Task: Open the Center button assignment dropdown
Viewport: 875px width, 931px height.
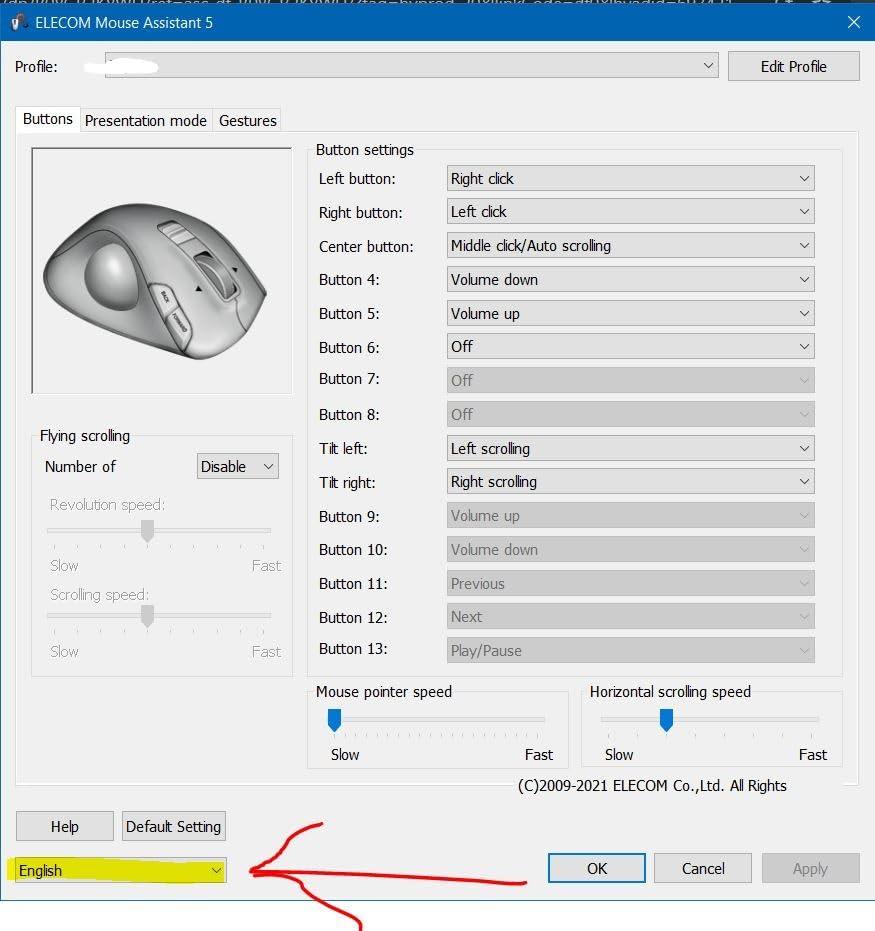Action: click(630, 246)
